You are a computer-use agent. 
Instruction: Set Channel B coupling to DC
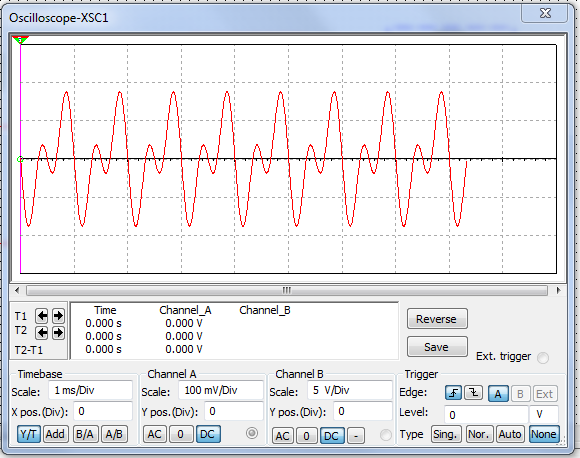(x=331, y=435)
